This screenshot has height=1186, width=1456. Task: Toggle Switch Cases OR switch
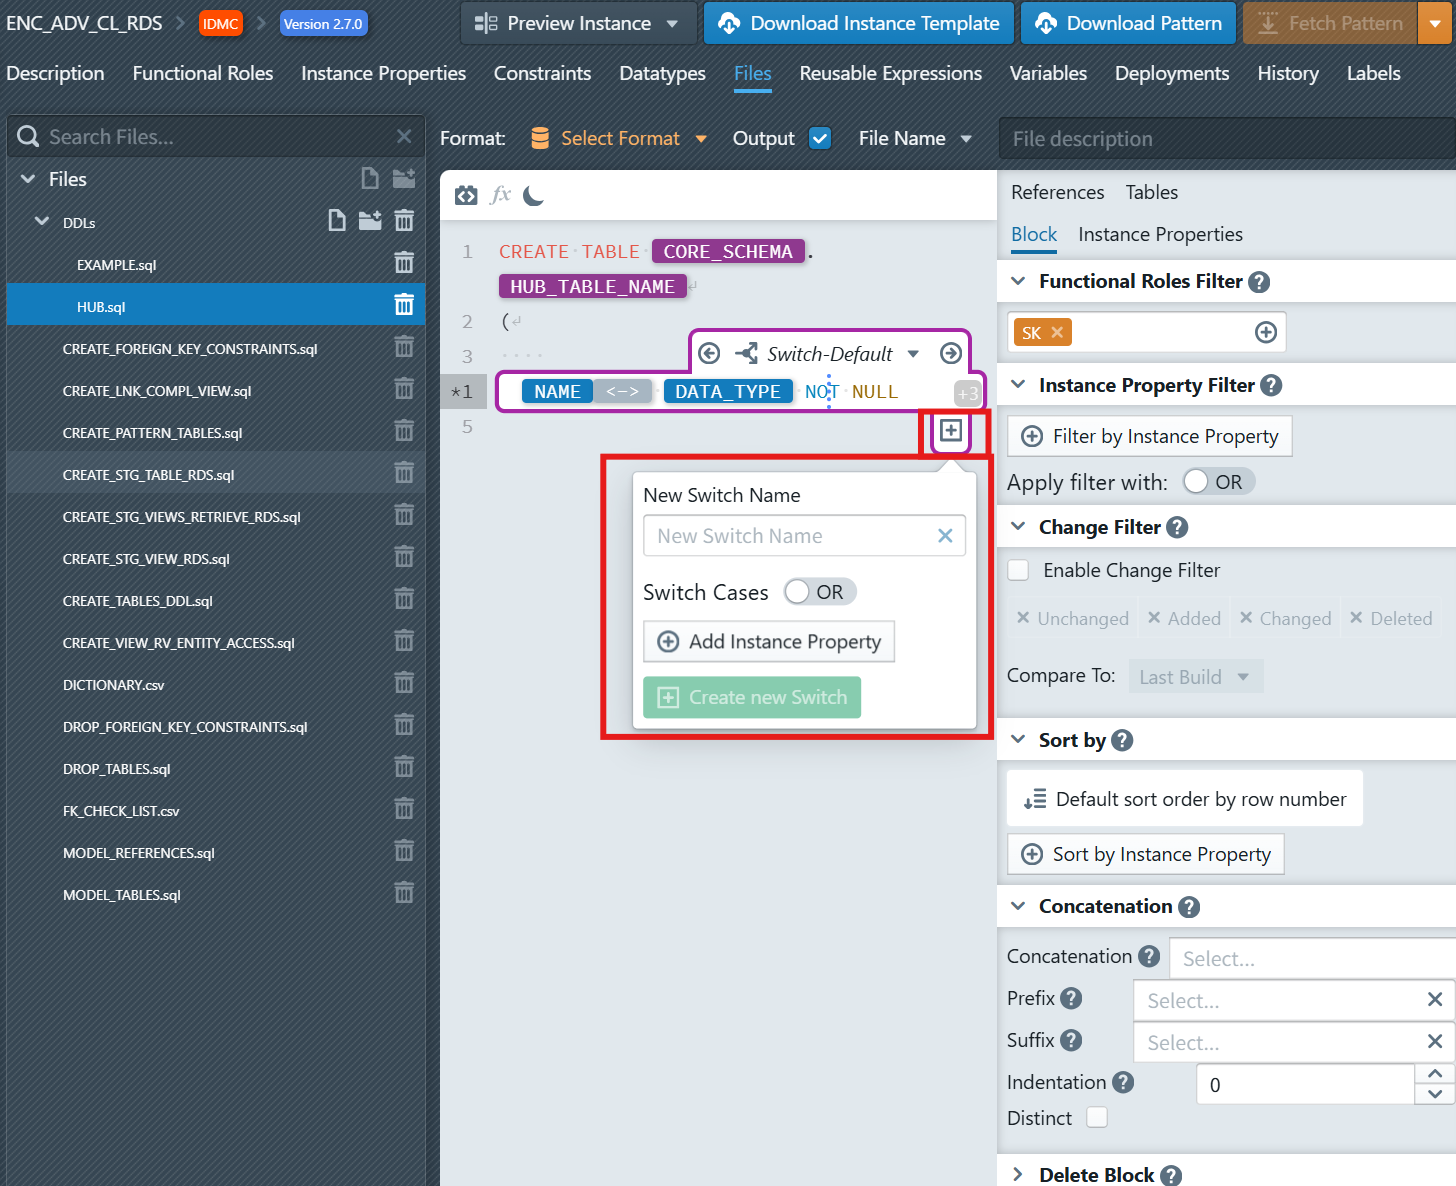coord(799,592)
